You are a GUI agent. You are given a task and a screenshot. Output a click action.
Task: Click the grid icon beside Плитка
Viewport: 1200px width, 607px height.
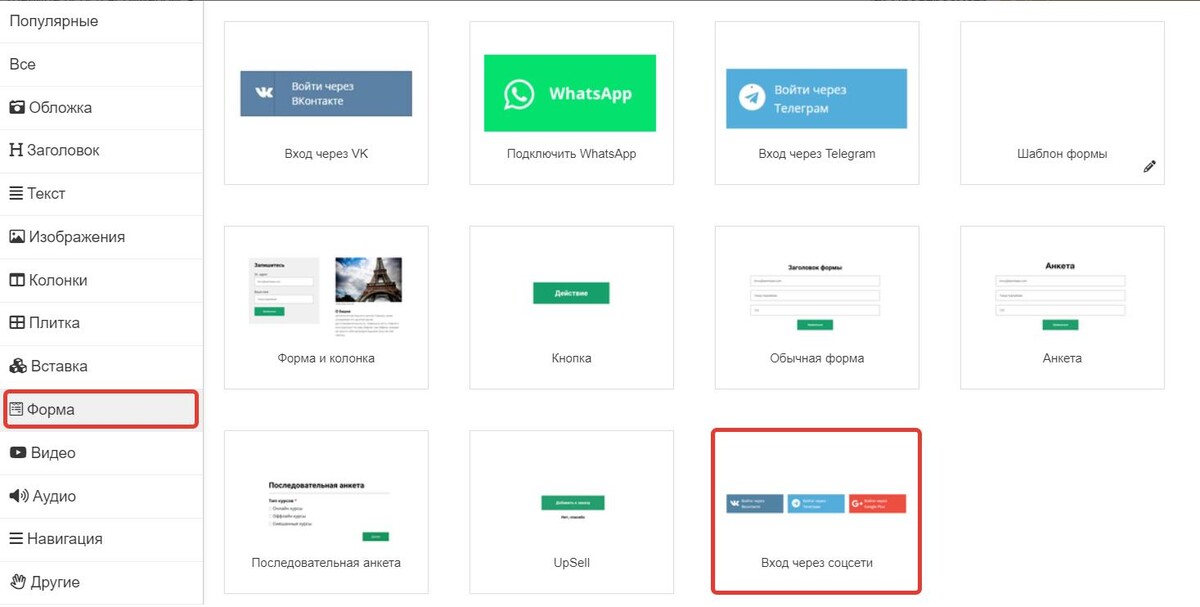(x=17, y=323)
